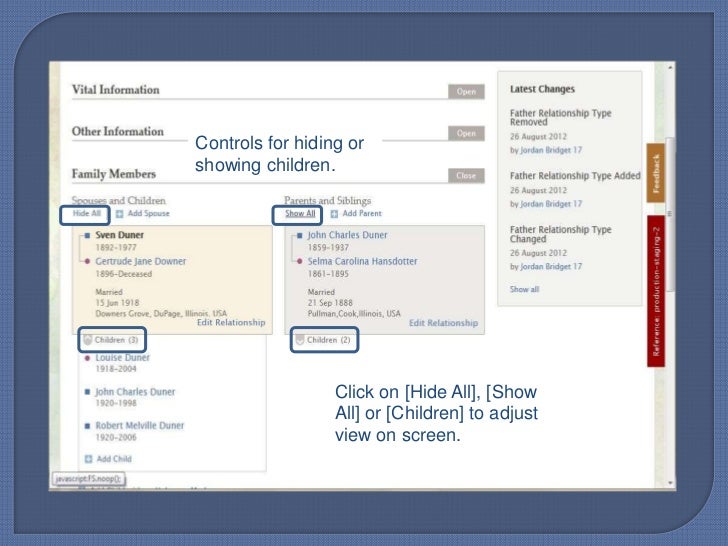Open the Other Information section
The image size is (728, 546).
466,133
